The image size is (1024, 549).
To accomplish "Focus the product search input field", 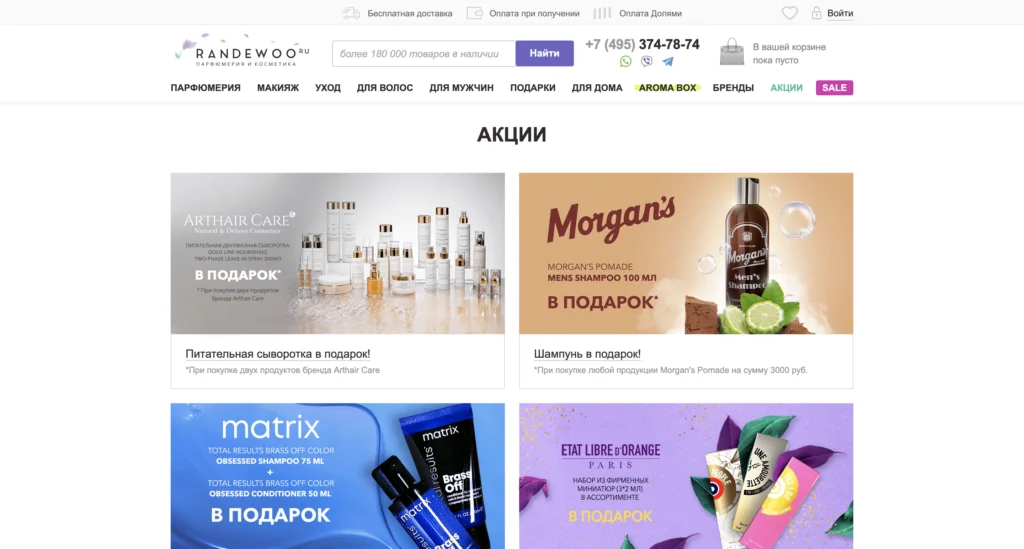I will click(x=424, y=54).
